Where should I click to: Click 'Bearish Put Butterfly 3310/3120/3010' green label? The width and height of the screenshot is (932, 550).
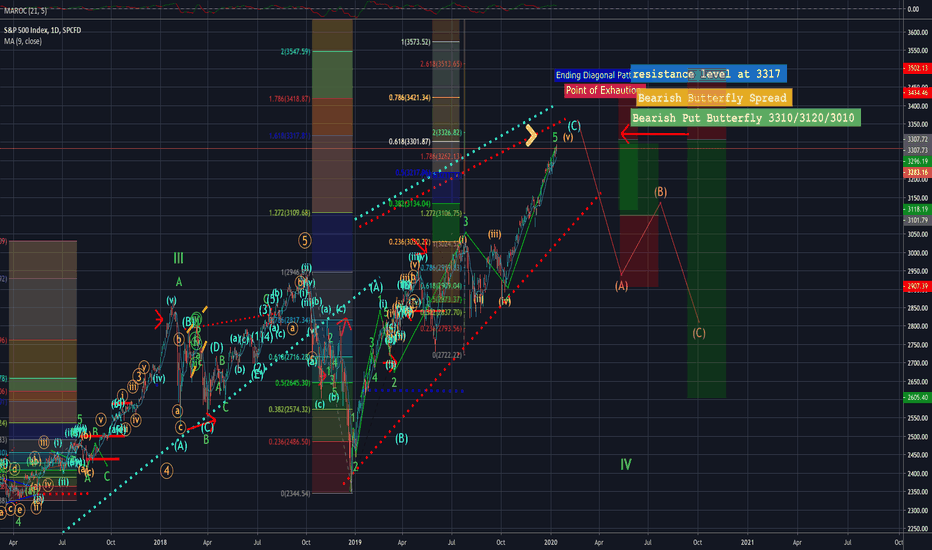click(x=745, y=118)
